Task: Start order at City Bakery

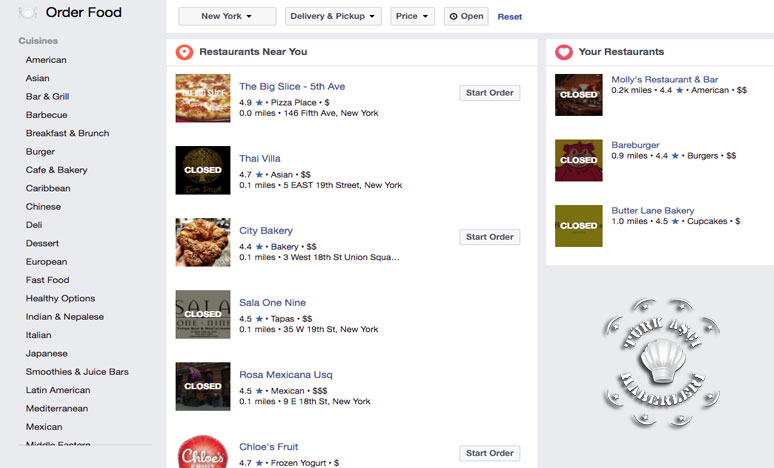Action: pos(490,237)
